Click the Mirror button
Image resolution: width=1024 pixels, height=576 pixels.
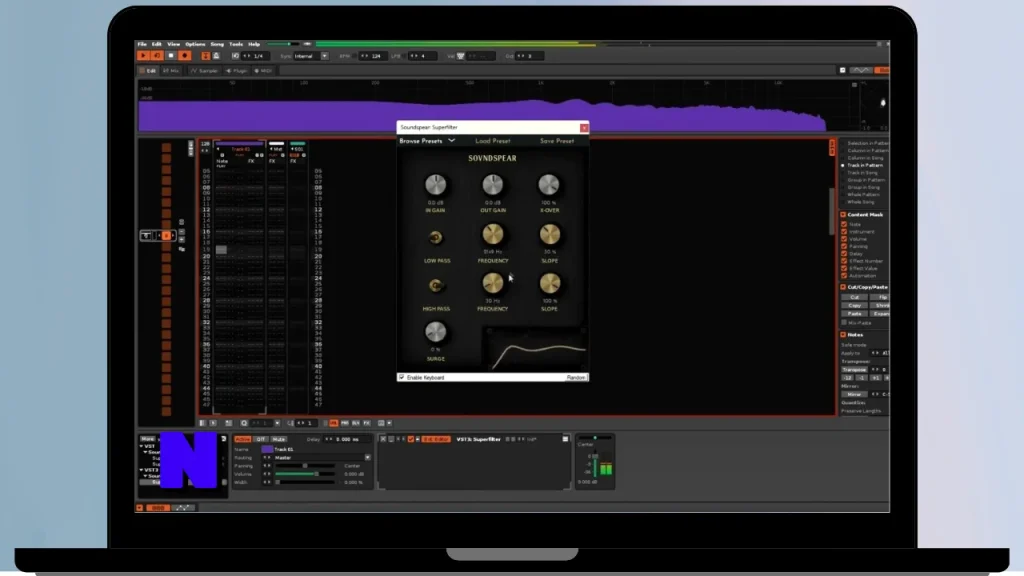854,394
